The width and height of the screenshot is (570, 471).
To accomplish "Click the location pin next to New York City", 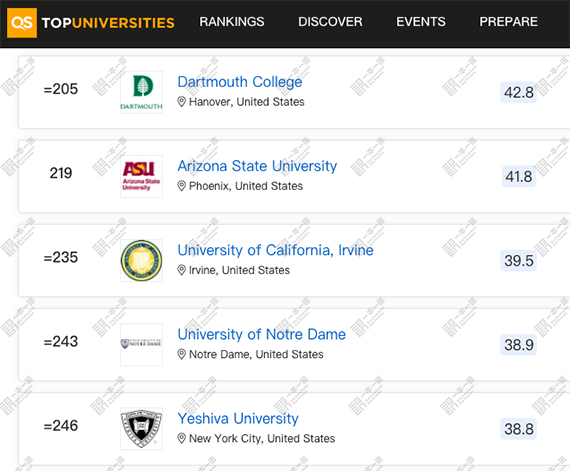I will point(181,438).
